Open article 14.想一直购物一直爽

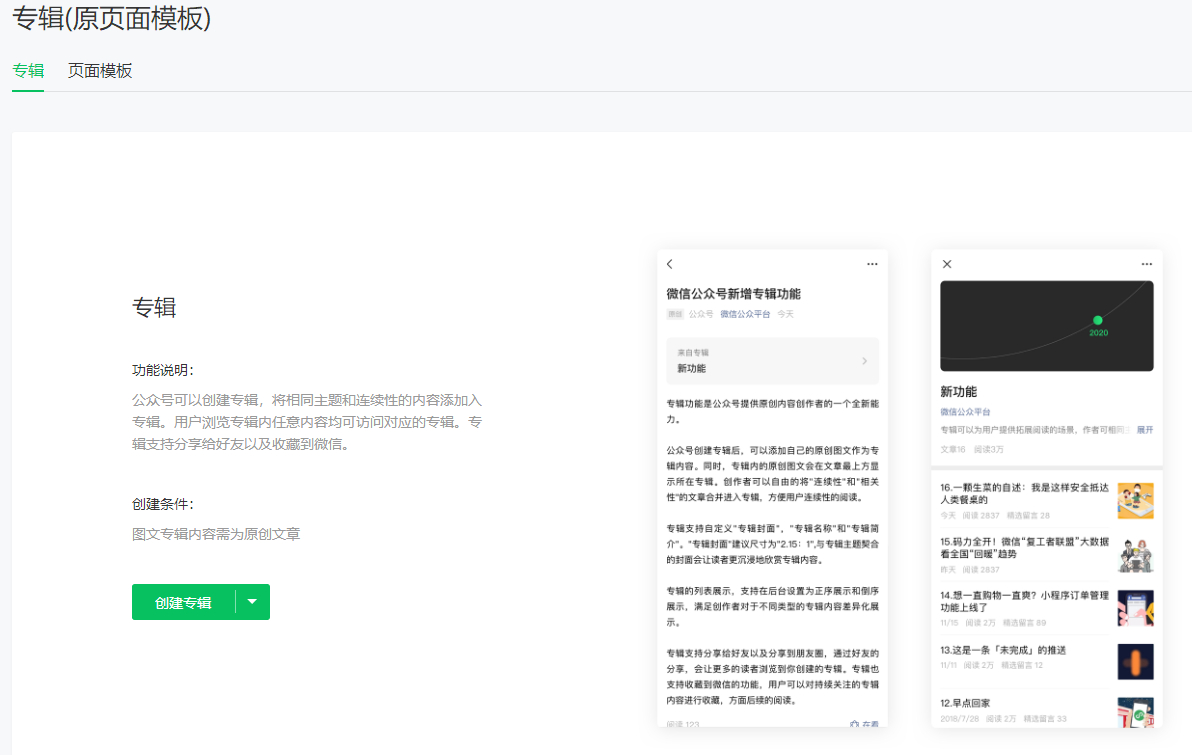click(x=1024, y=601)
